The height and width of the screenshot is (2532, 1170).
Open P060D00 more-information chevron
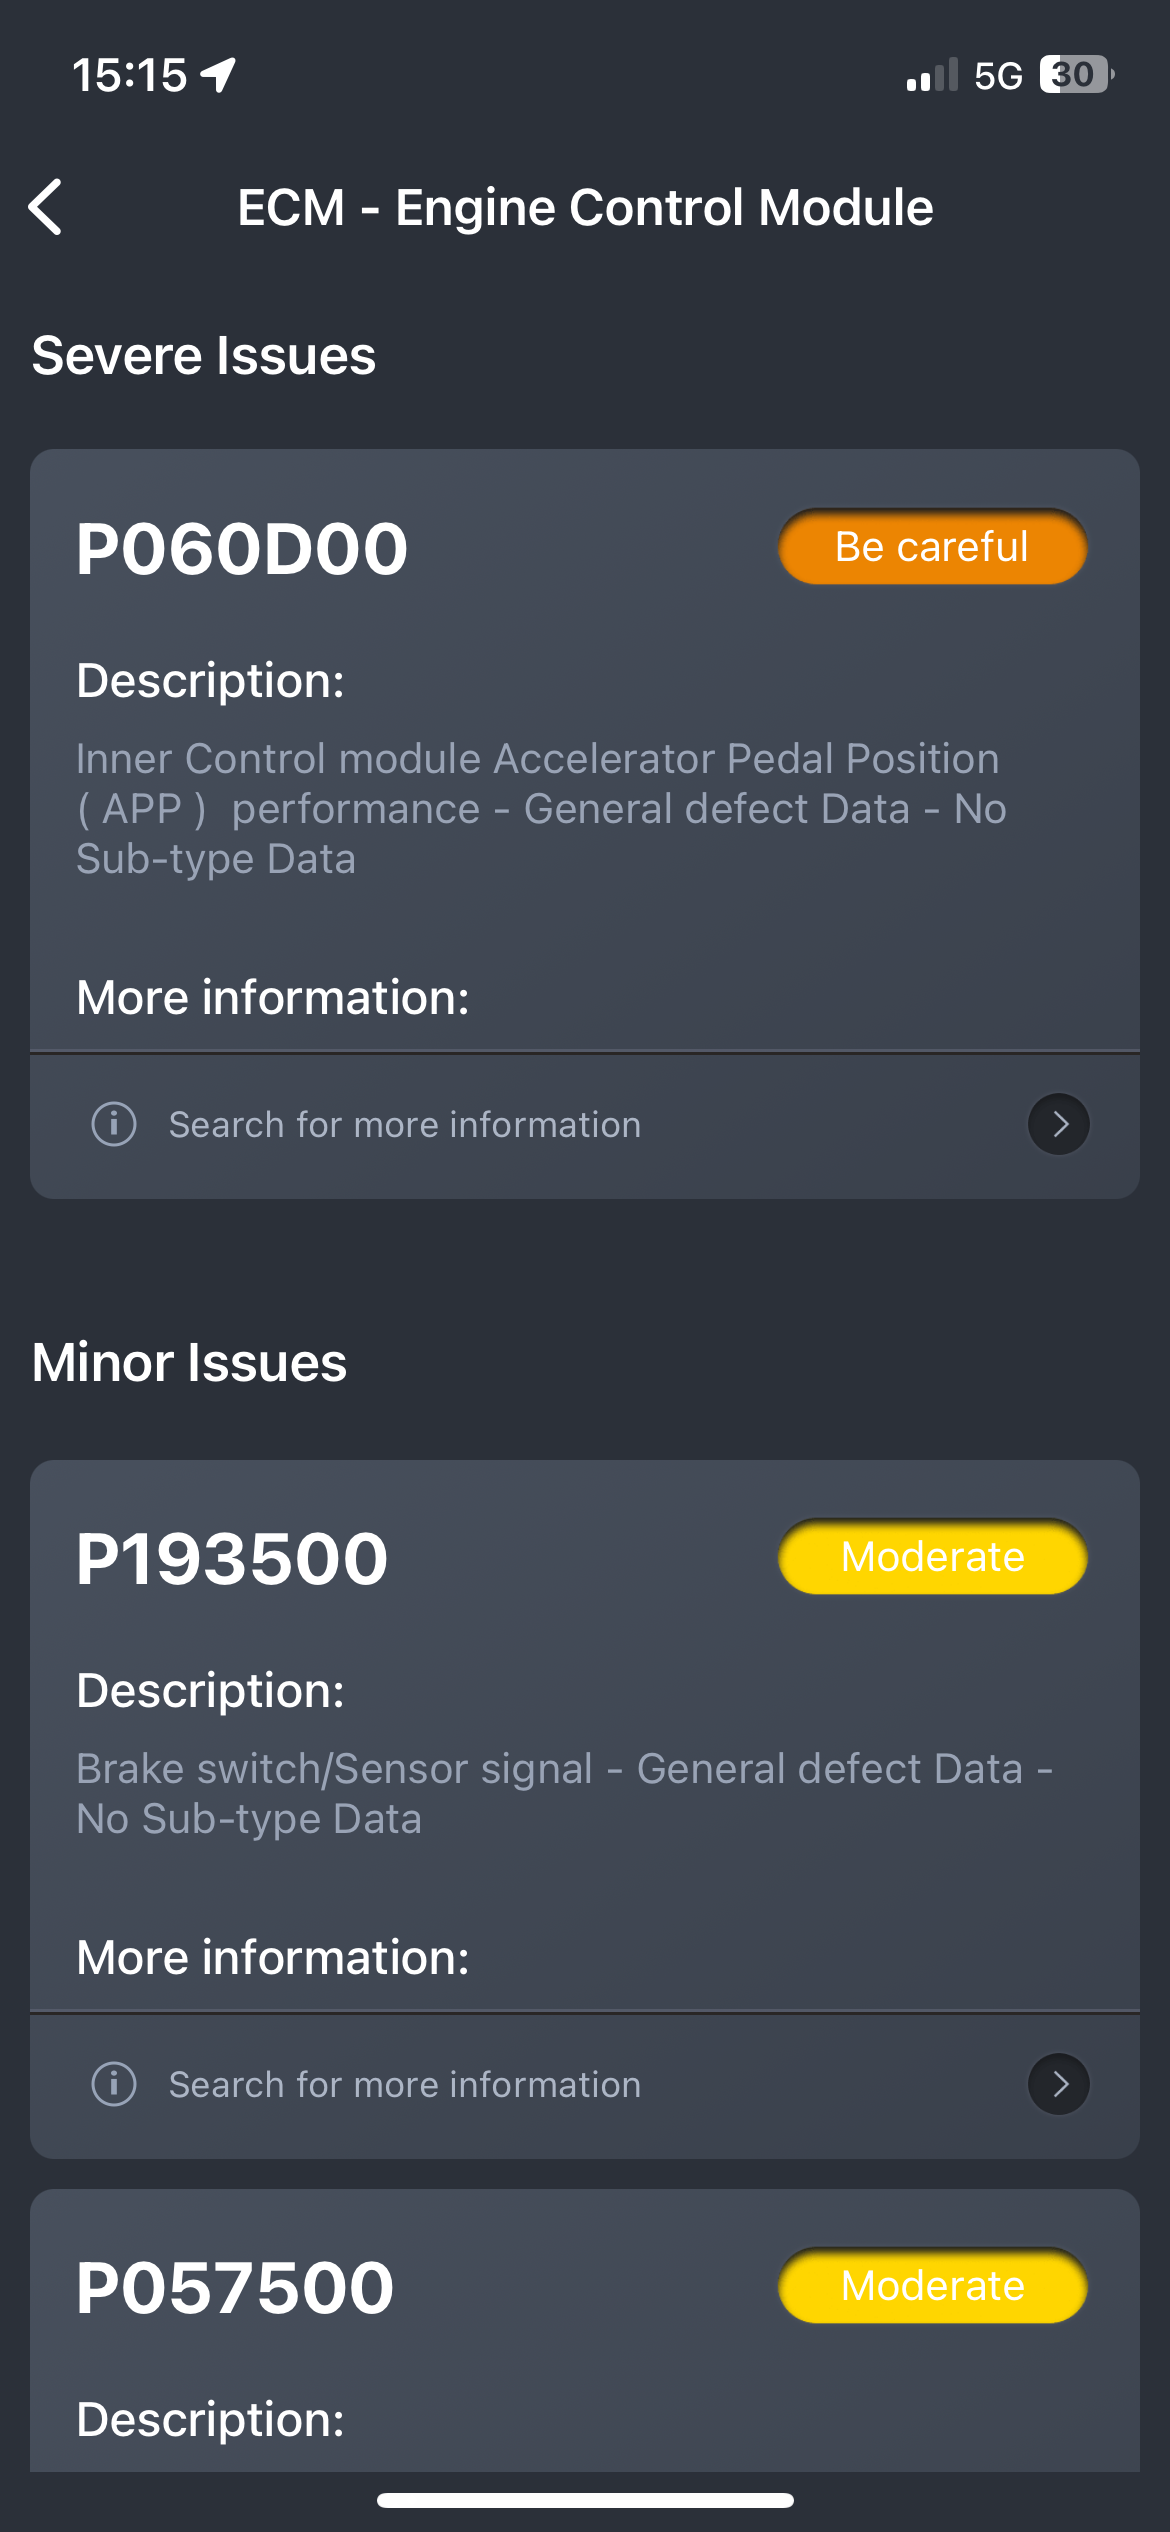(x=1059, y=1124)
